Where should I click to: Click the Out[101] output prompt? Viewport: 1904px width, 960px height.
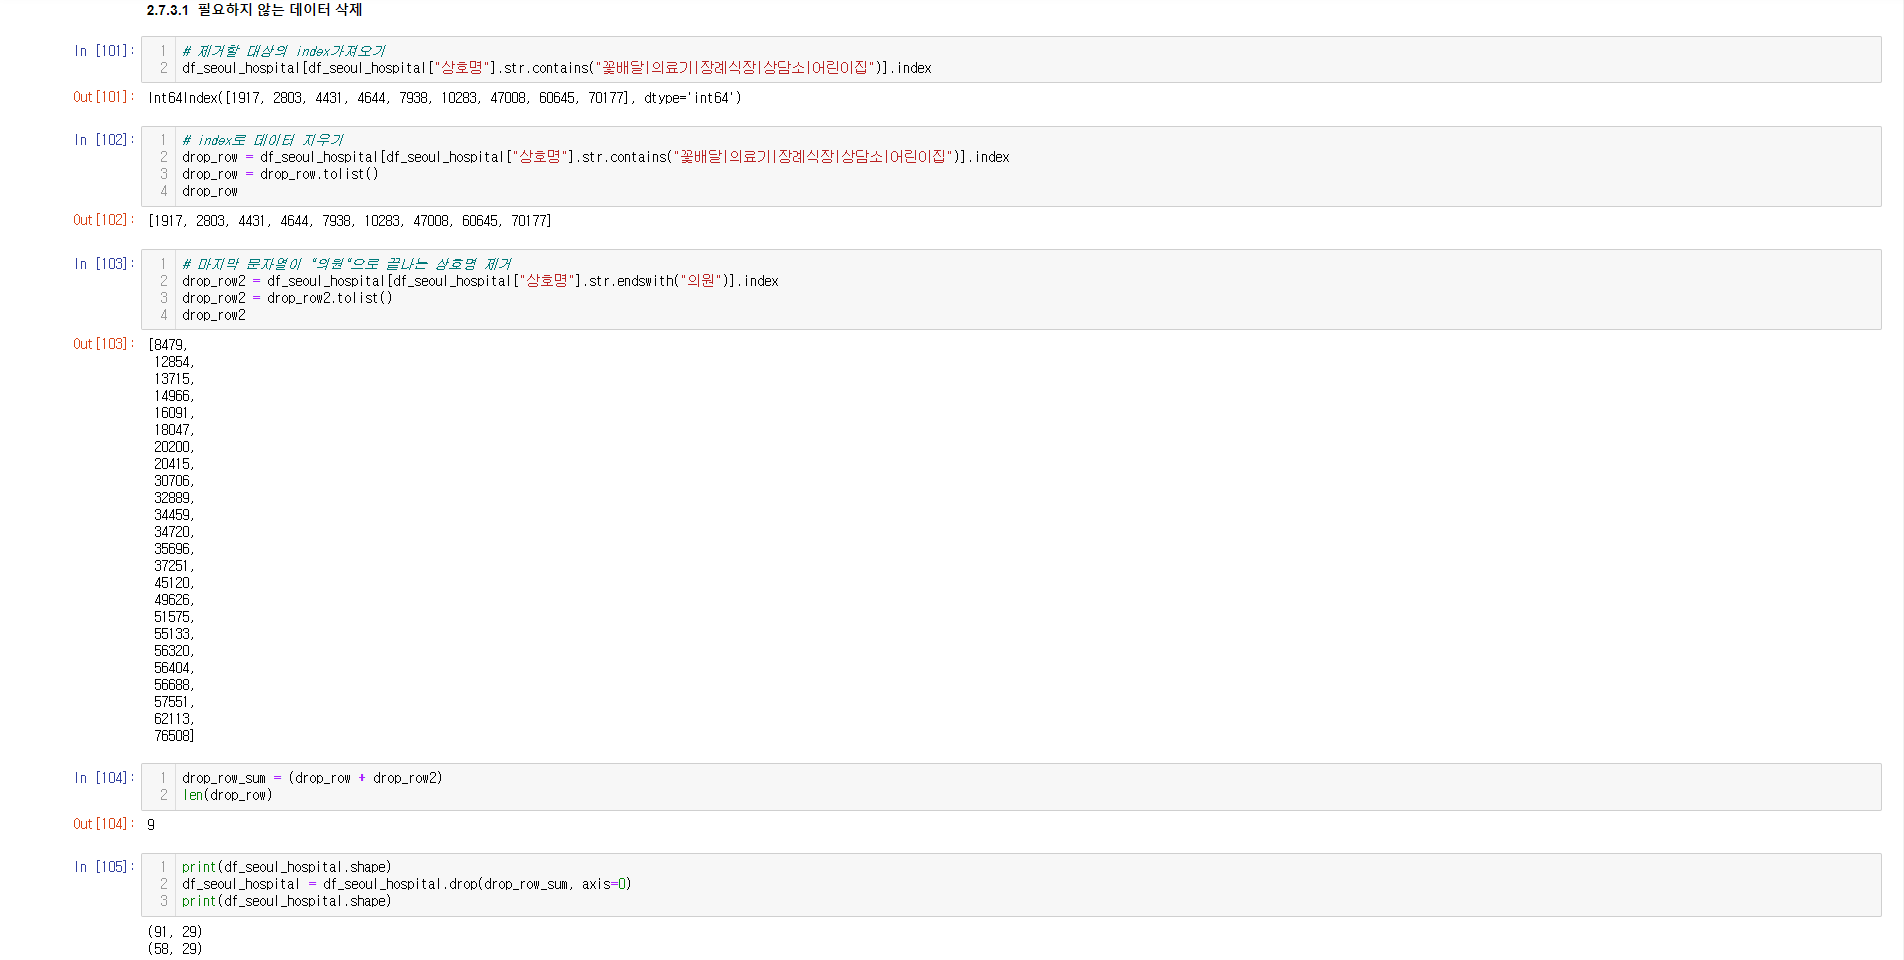click(x=103, y=97)
